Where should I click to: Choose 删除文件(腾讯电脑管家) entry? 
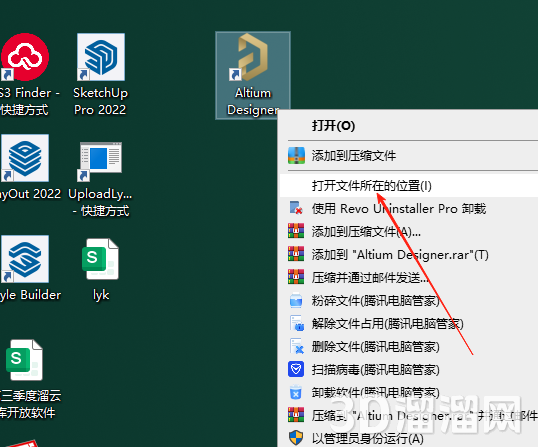point(408,346)
